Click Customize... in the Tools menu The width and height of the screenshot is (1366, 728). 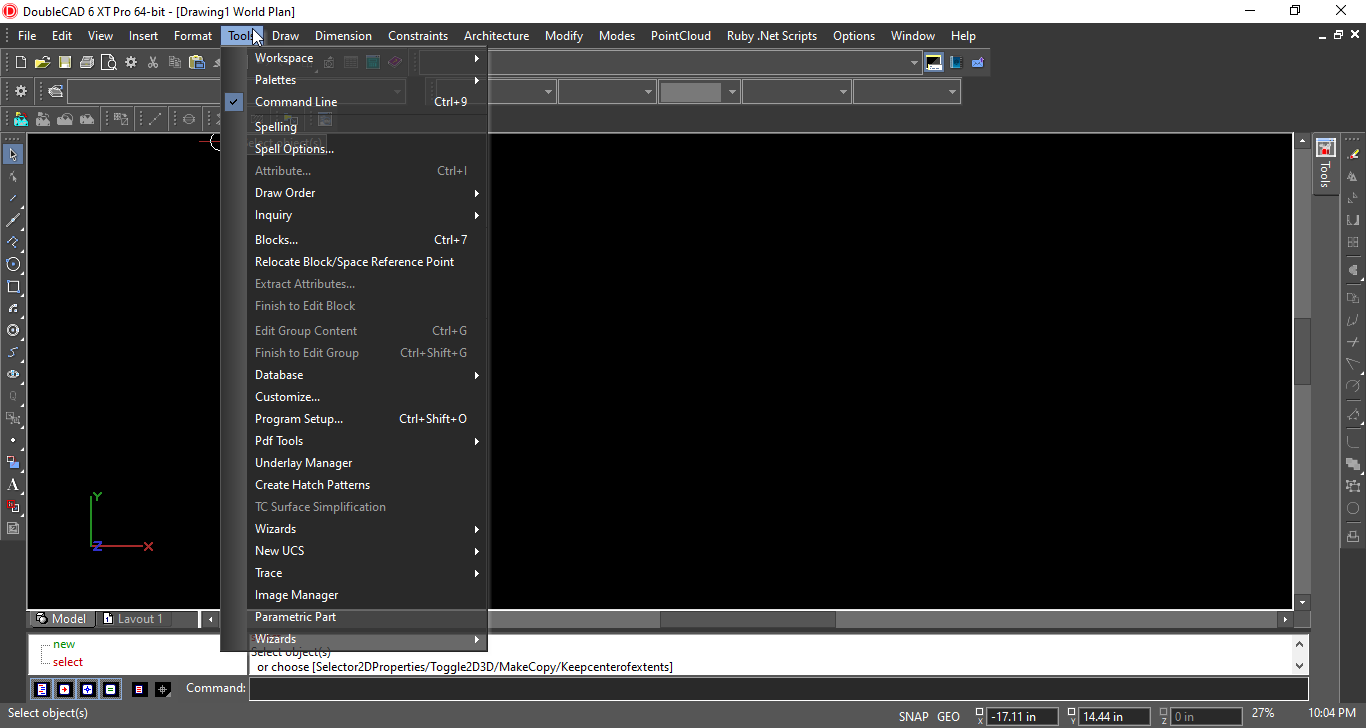point(354,397)
